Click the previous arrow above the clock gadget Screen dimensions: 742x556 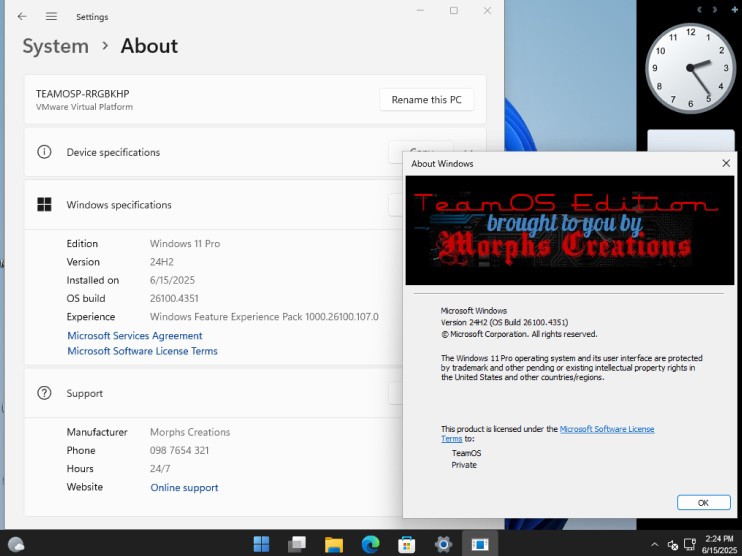(699, 9)
